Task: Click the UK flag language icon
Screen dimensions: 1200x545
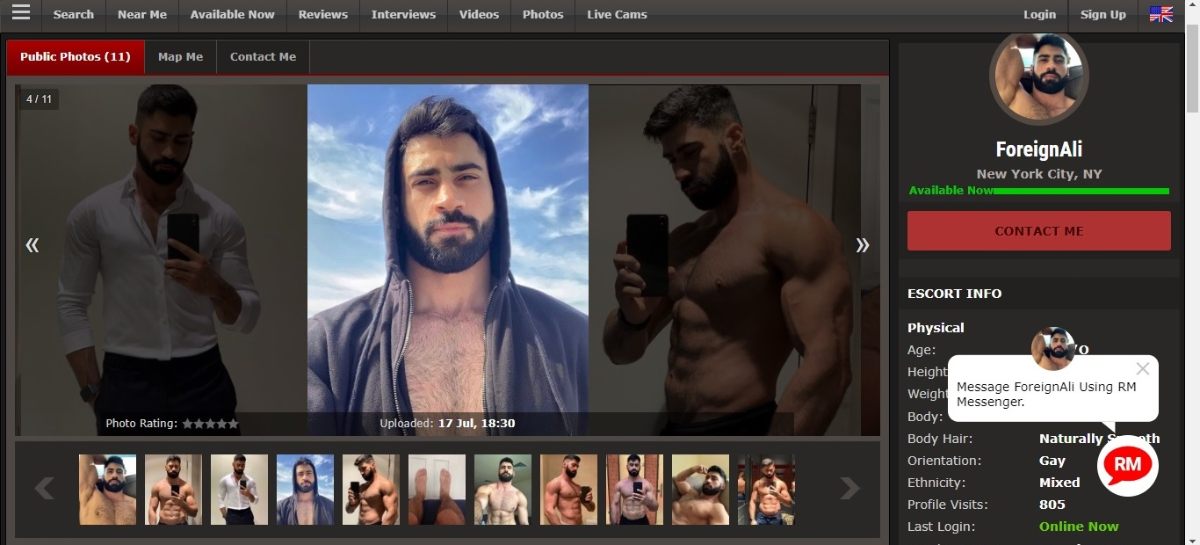Action: coord(1161,14)
